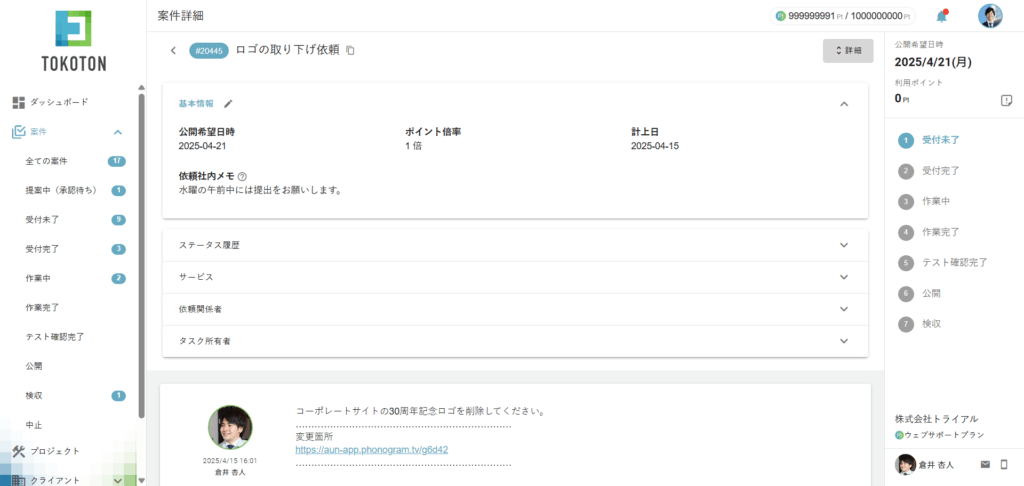Open the notification bell
Screen dimensions: 1024x486
941,16
